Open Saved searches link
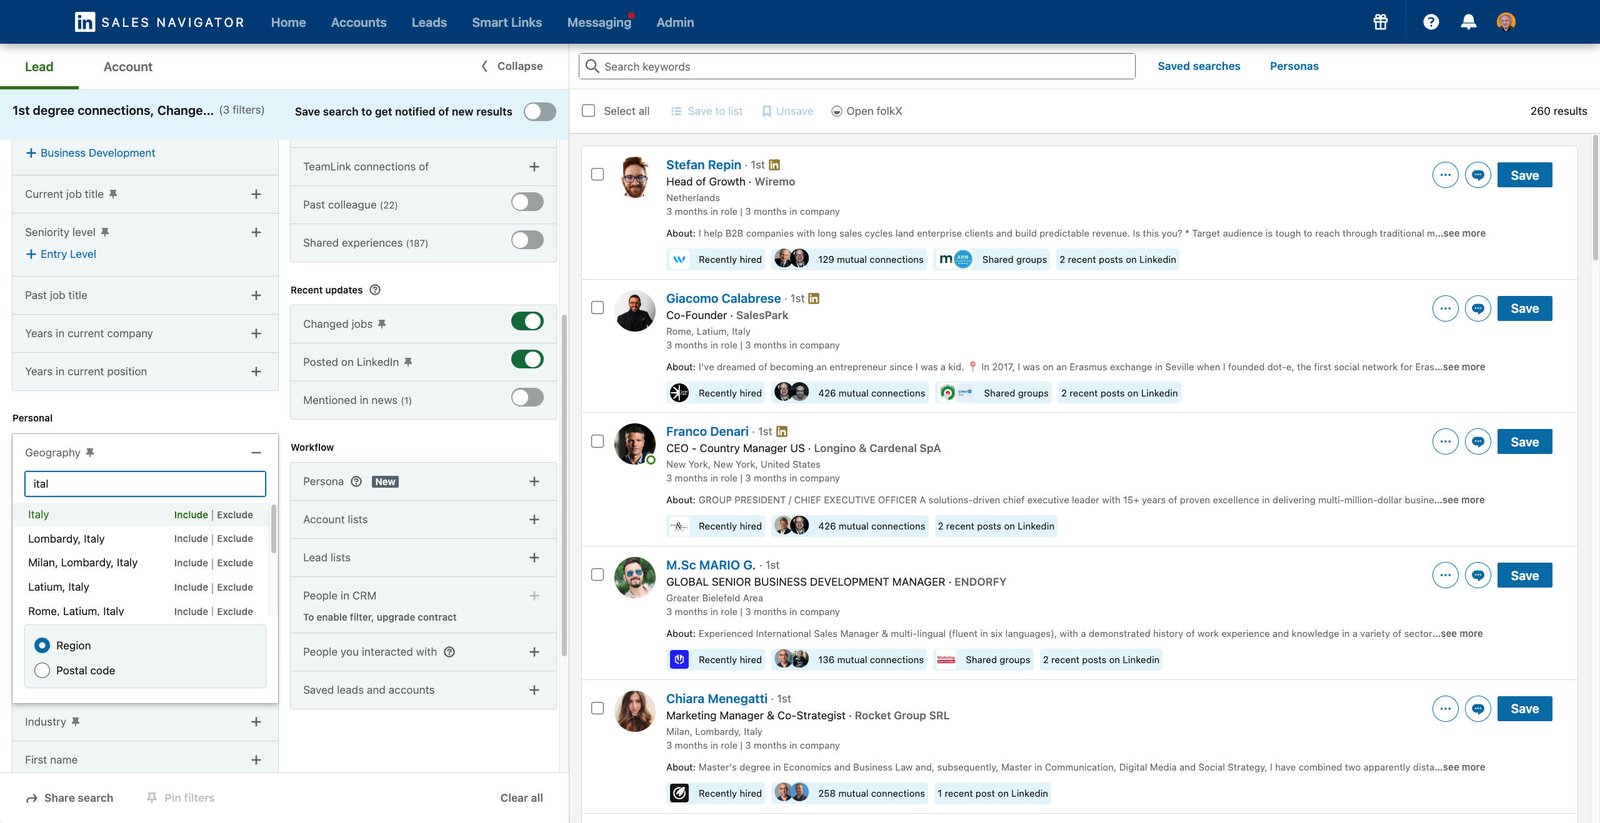 click(x=1199, y=66)
